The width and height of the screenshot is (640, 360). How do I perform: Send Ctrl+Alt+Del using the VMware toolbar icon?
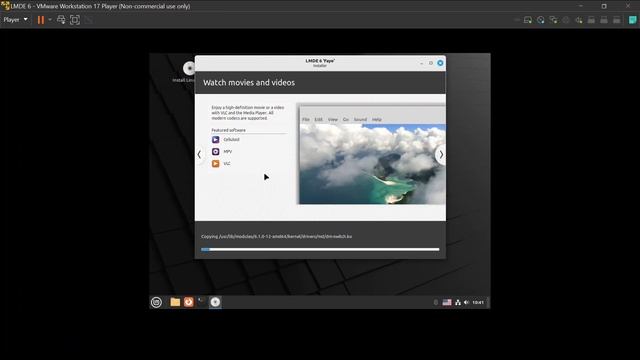coord(61,20)
